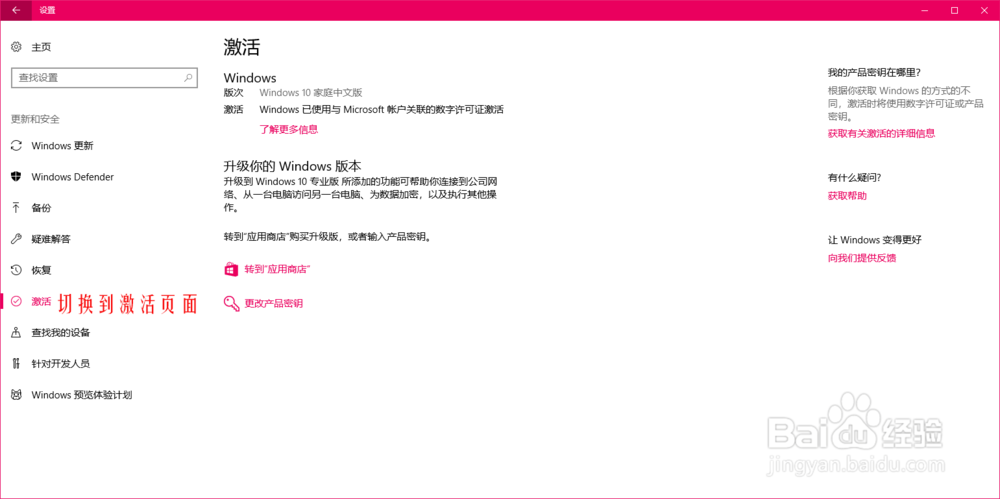Click 转到"应用商店" link

(277, 269)
